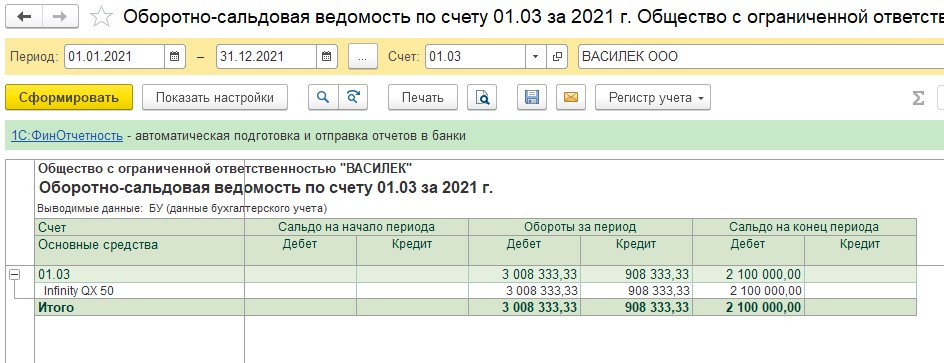Click the Сальдо на начало периода header

pos(356,227)
